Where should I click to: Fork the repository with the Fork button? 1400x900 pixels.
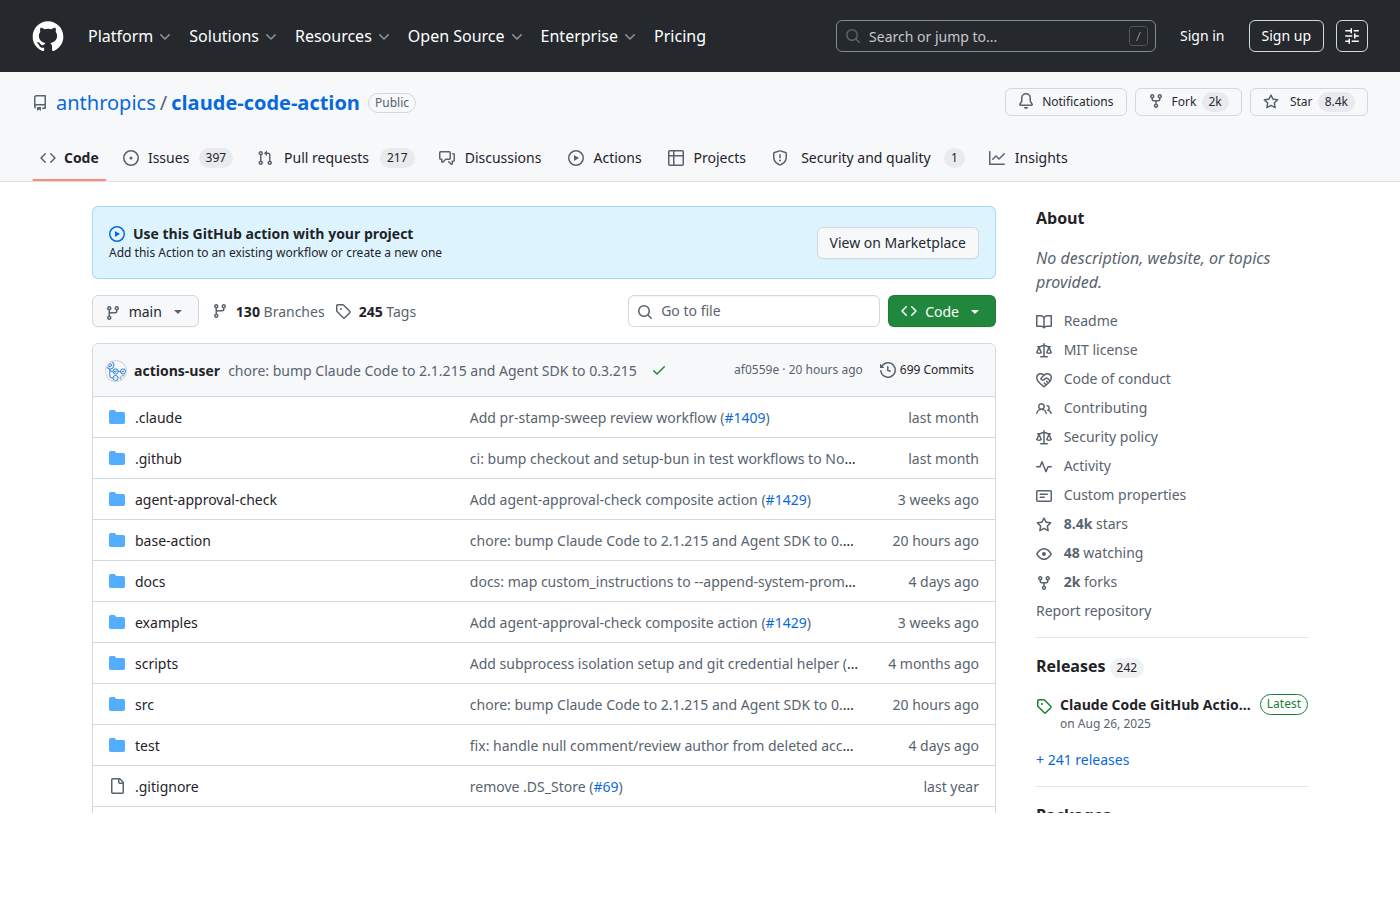tap(1188, 102)
